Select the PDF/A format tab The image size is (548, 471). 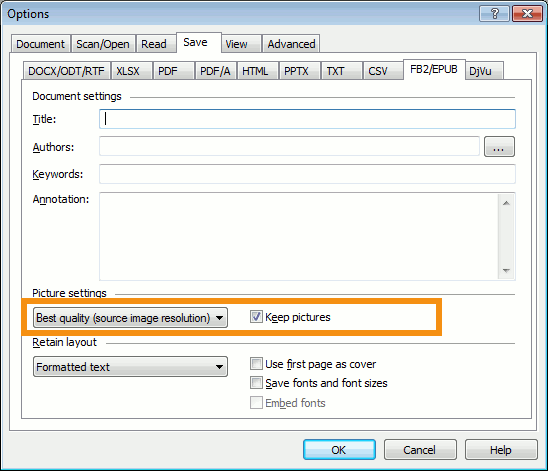(x=215, y=71)
